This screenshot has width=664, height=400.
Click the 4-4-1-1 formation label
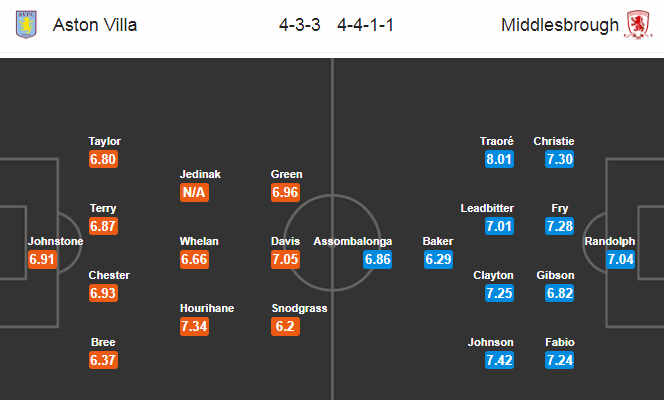click(365, 25)
